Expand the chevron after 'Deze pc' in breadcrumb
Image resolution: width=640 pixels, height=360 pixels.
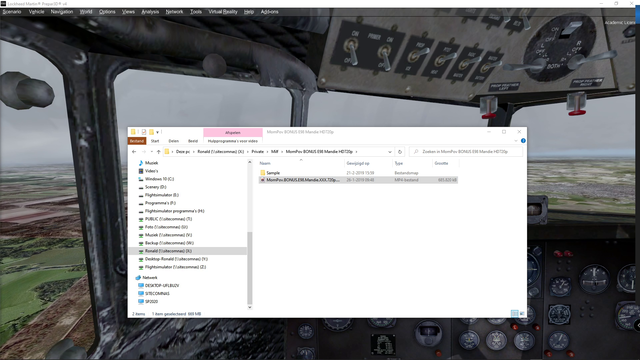193,151
